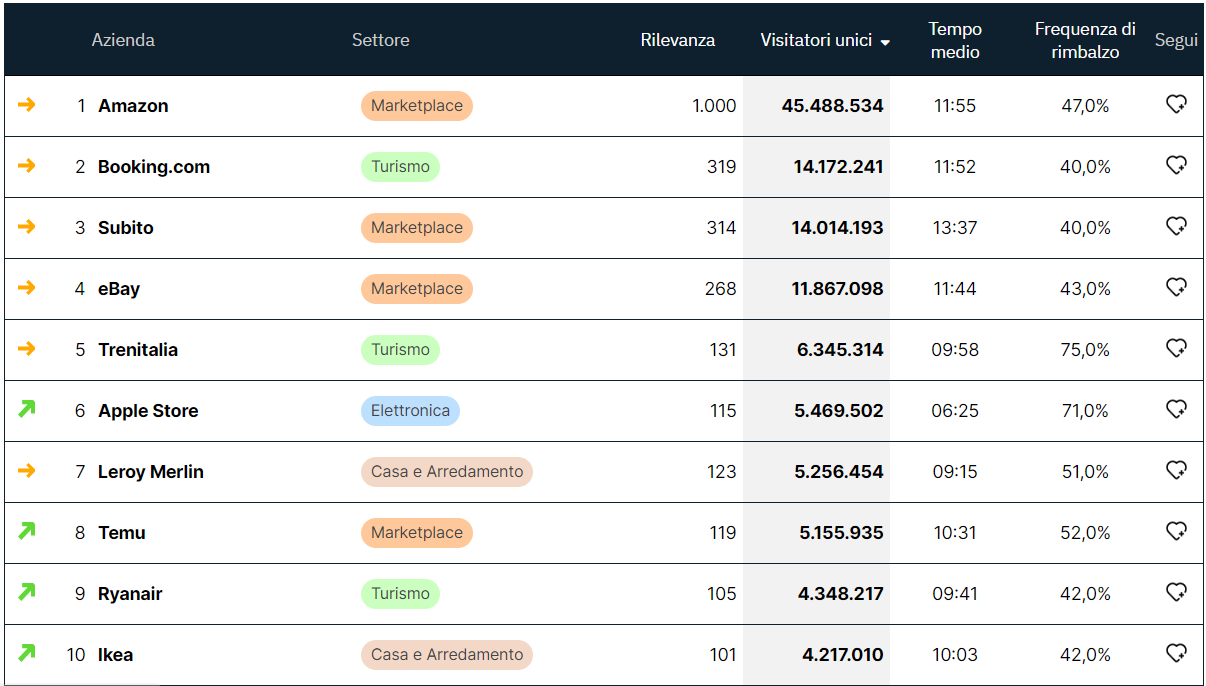Click the green upward arrow for Ryanair

tap(27, 591)
